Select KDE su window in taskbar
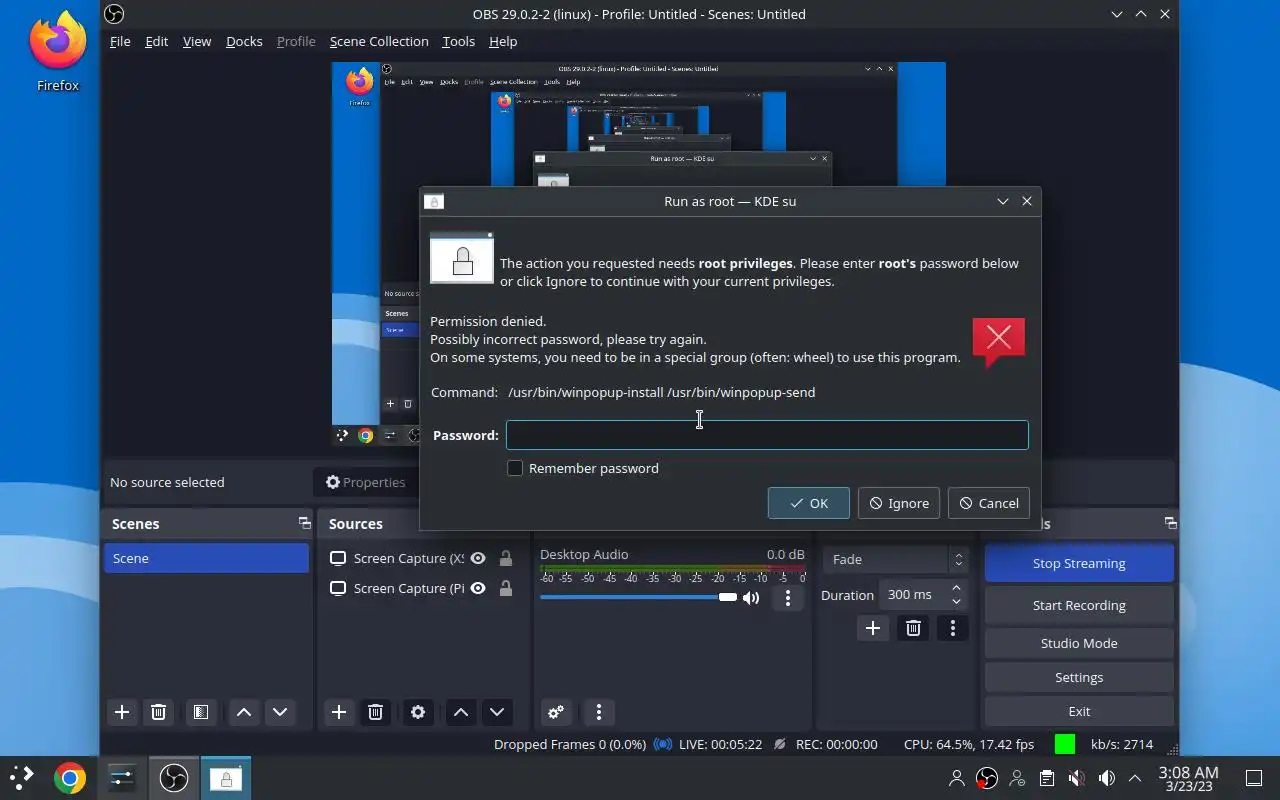This screenshot has width=1280, height=800. click(x=226, y=777)
